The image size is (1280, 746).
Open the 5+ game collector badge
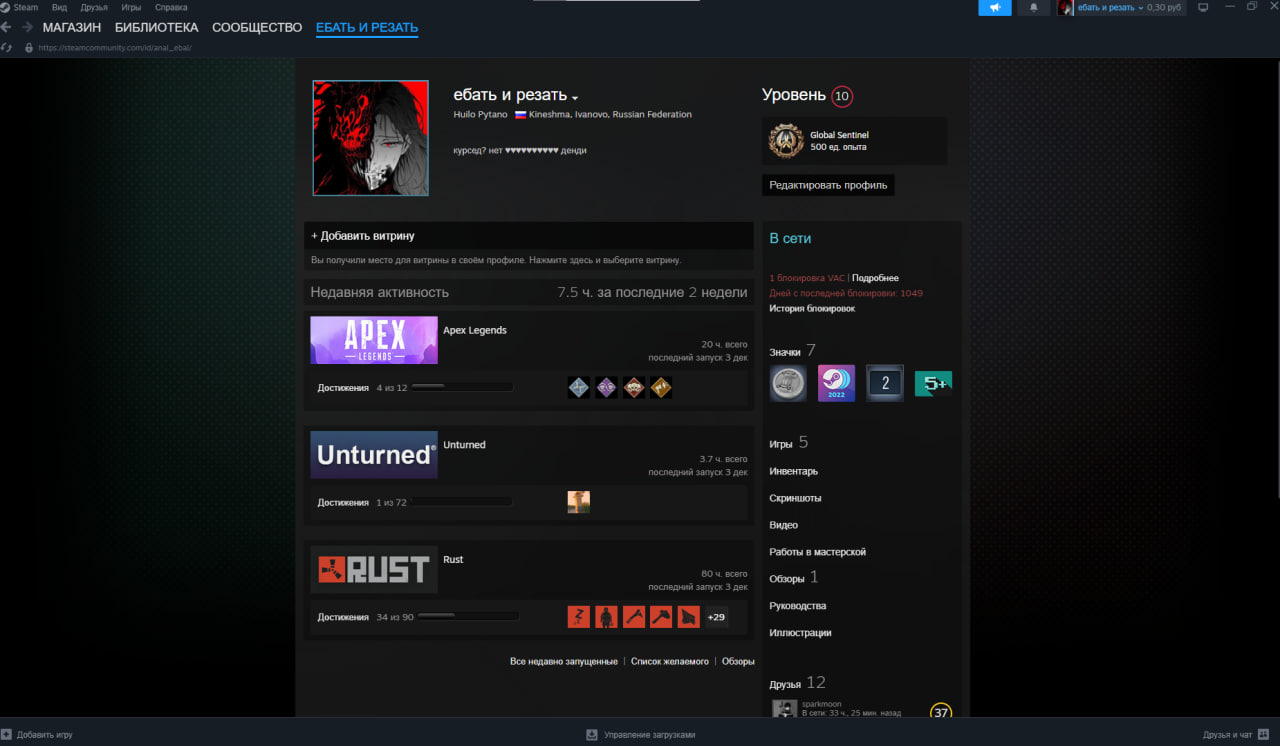click(x=933, y=383)
